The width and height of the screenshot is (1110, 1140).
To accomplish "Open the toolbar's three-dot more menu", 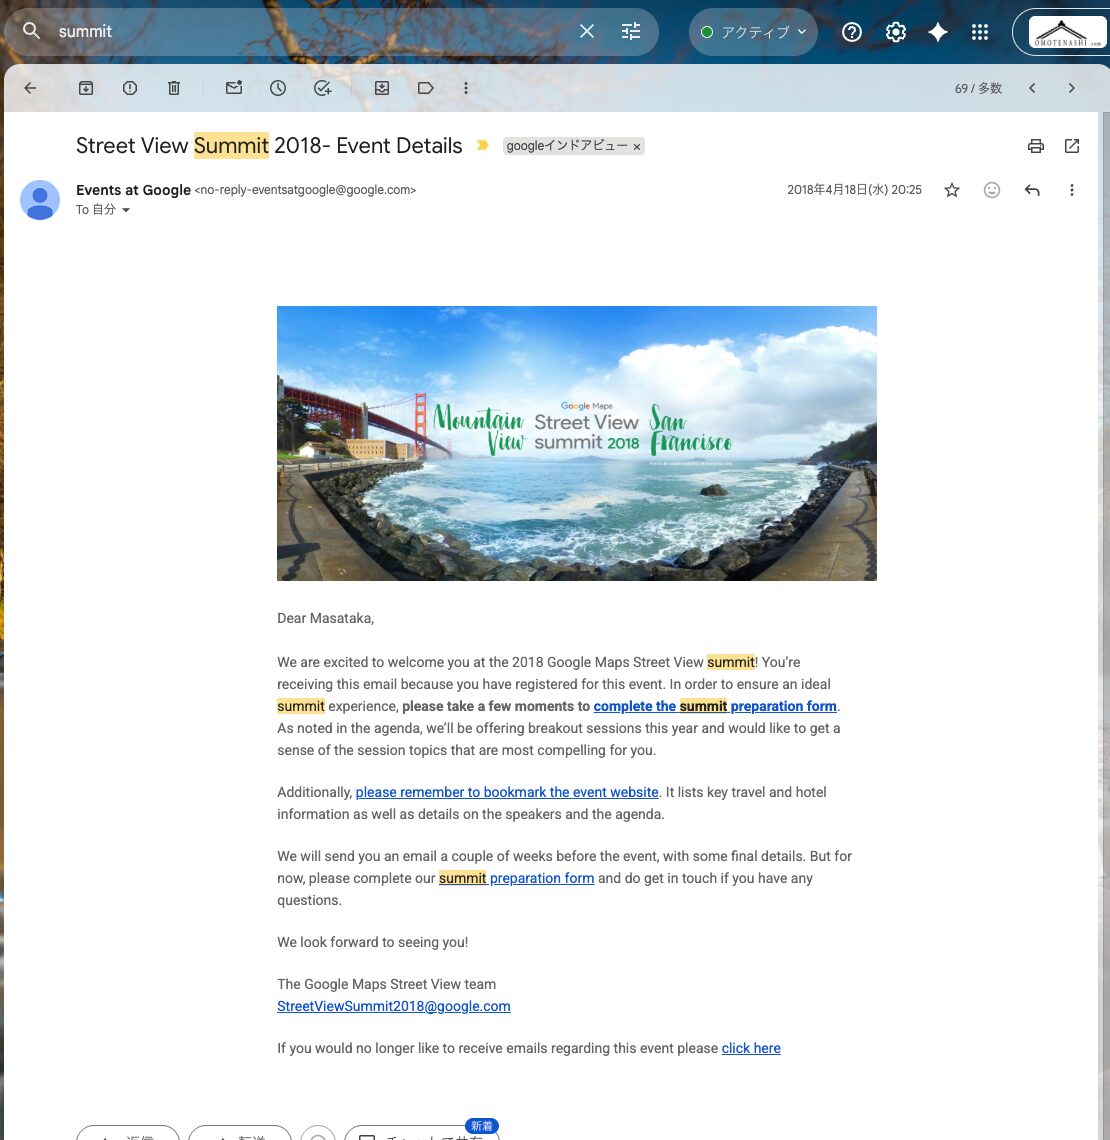I will click(x=466, y=88).
